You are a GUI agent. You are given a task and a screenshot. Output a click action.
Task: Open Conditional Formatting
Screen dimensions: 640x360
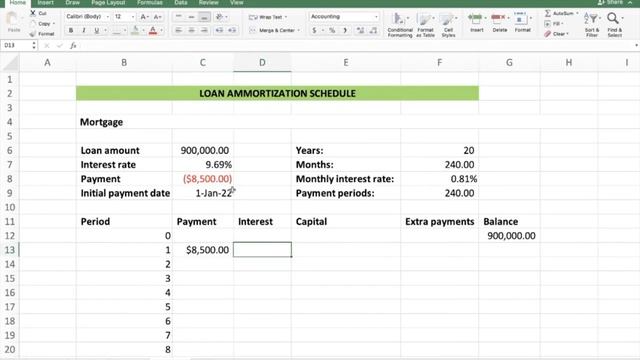[400, 24]
